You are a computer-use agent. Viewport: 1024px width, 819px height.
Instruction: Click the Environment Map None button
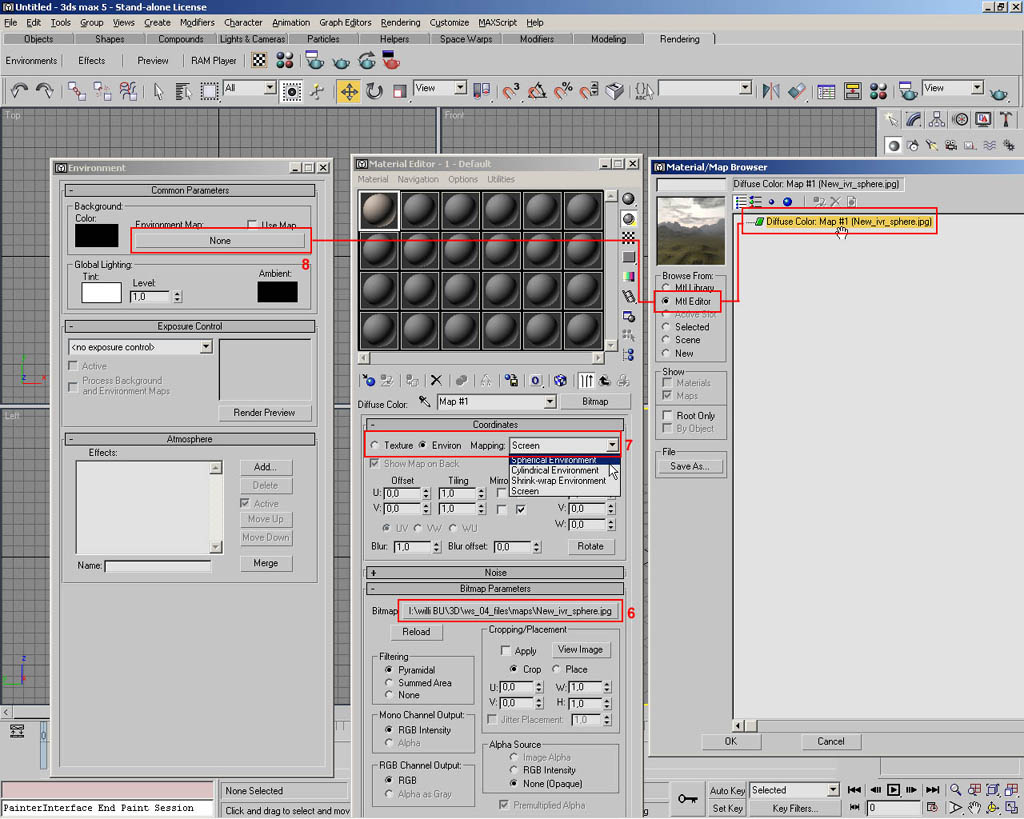[x=220, y=241]
